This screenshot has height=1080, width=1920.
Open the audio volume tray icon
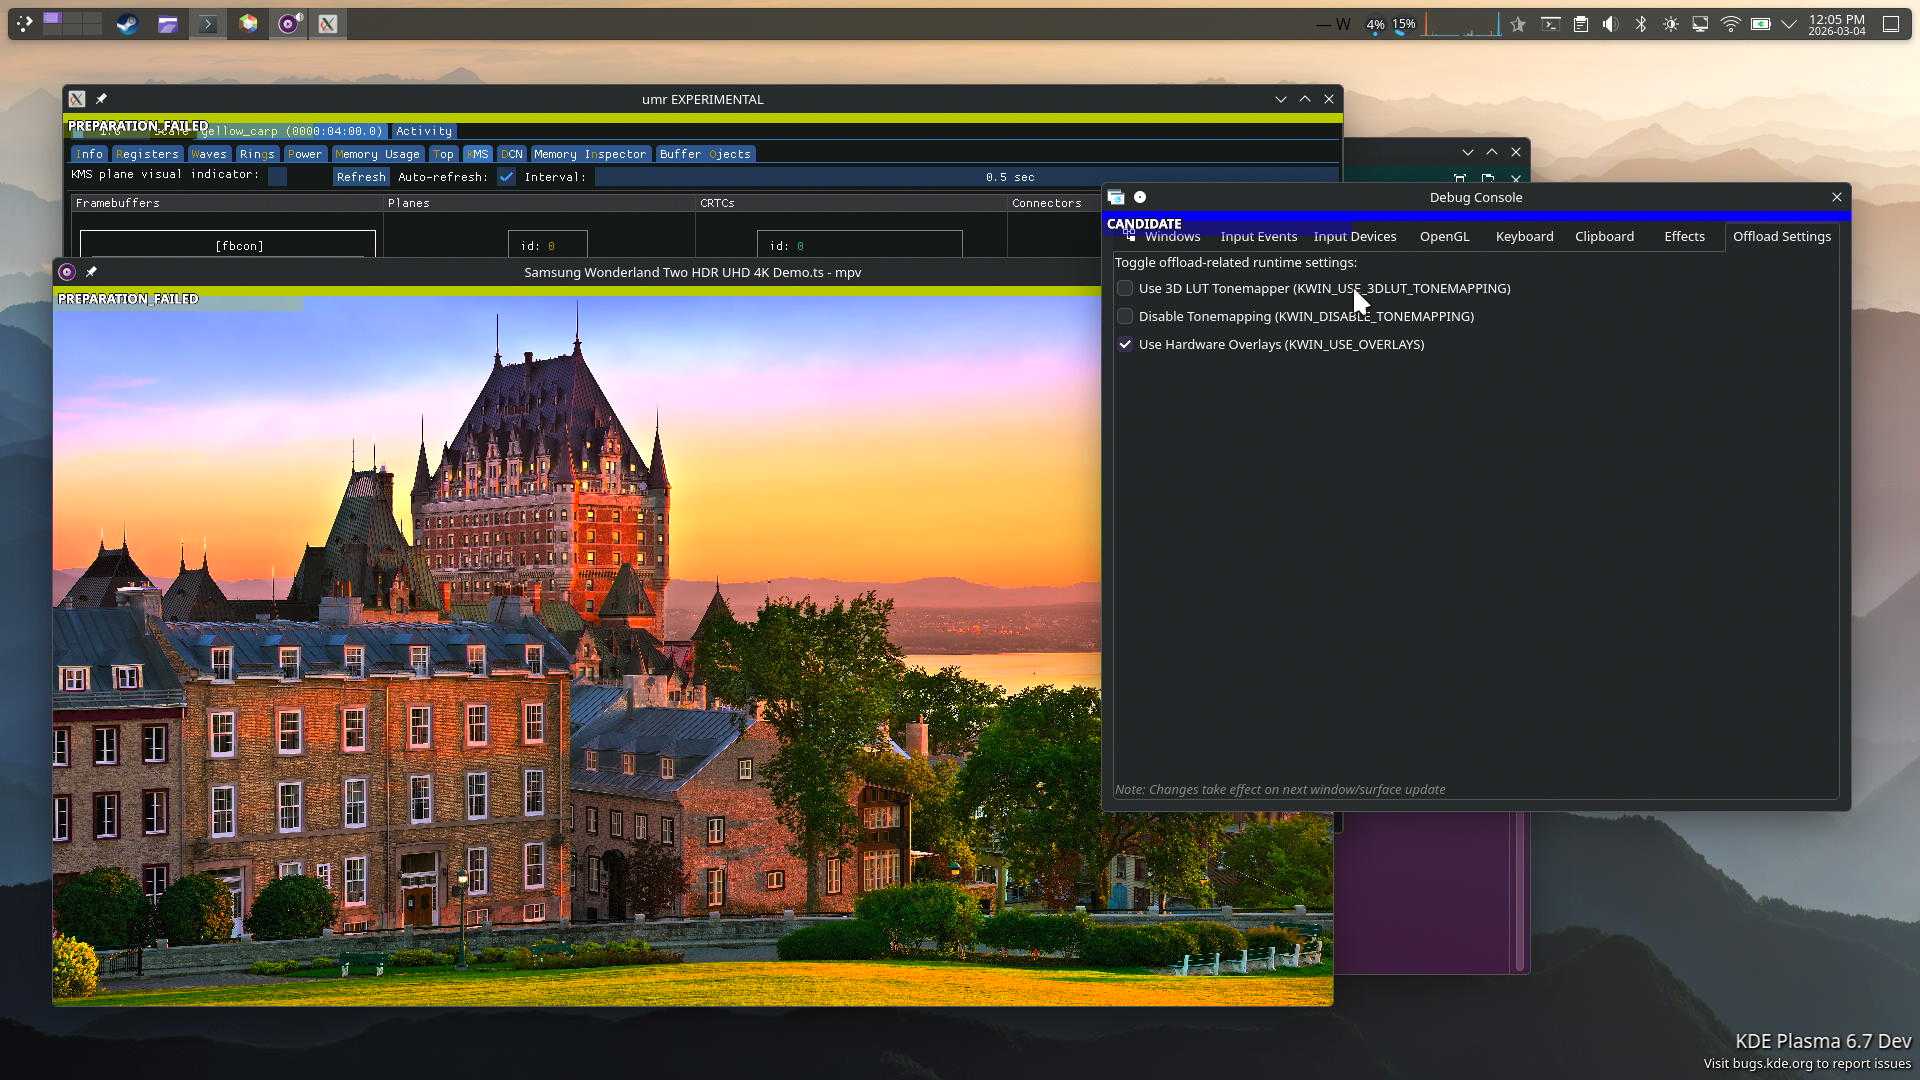pyautogui.click(x=1610, y=24)
